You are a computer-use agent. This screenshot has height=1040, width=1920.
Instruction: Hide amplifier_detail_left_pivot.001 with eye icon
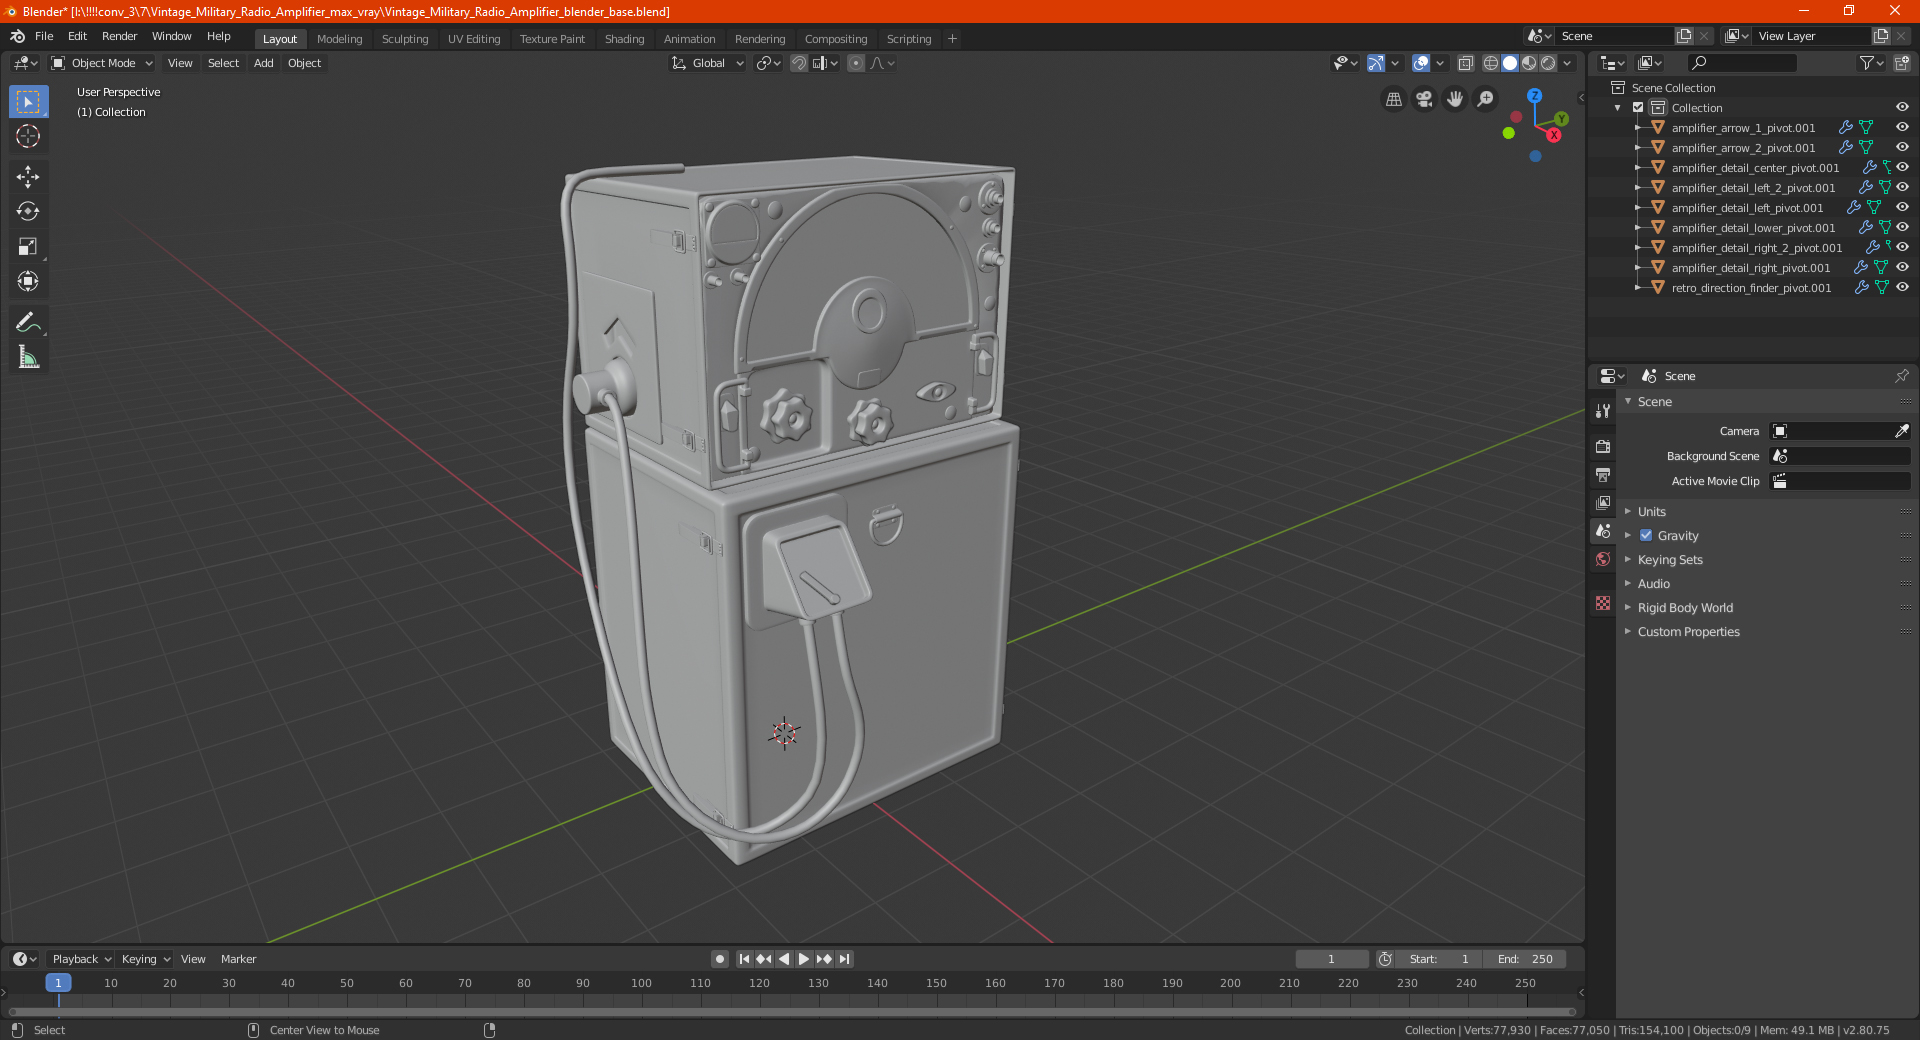pyautogui.click(x=1902, y=208)
